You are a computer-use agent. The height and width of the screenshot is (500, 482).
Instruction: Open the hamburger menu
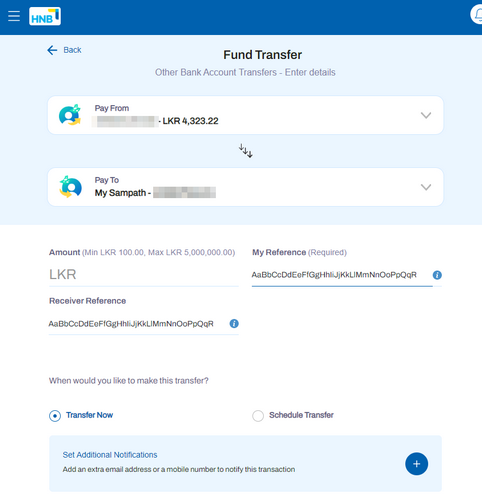tap(14, 16)
